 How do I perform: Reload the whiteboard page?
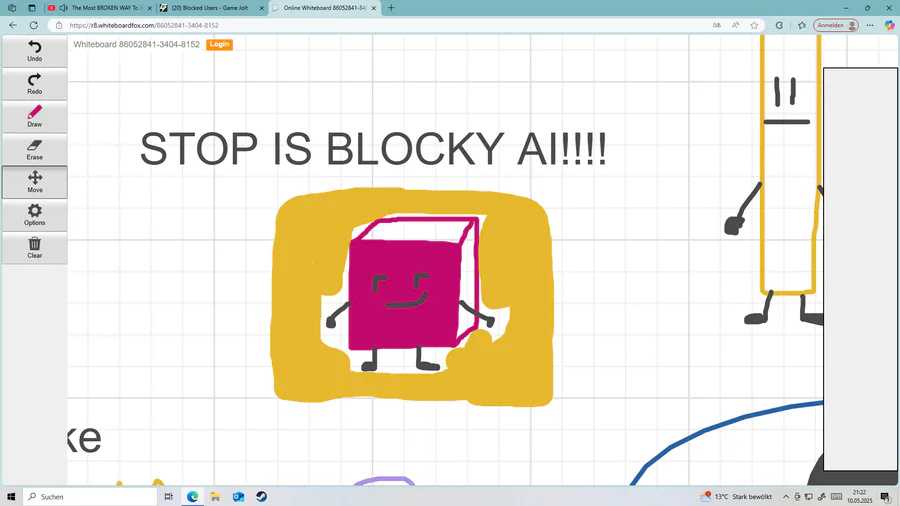point(33,25)
